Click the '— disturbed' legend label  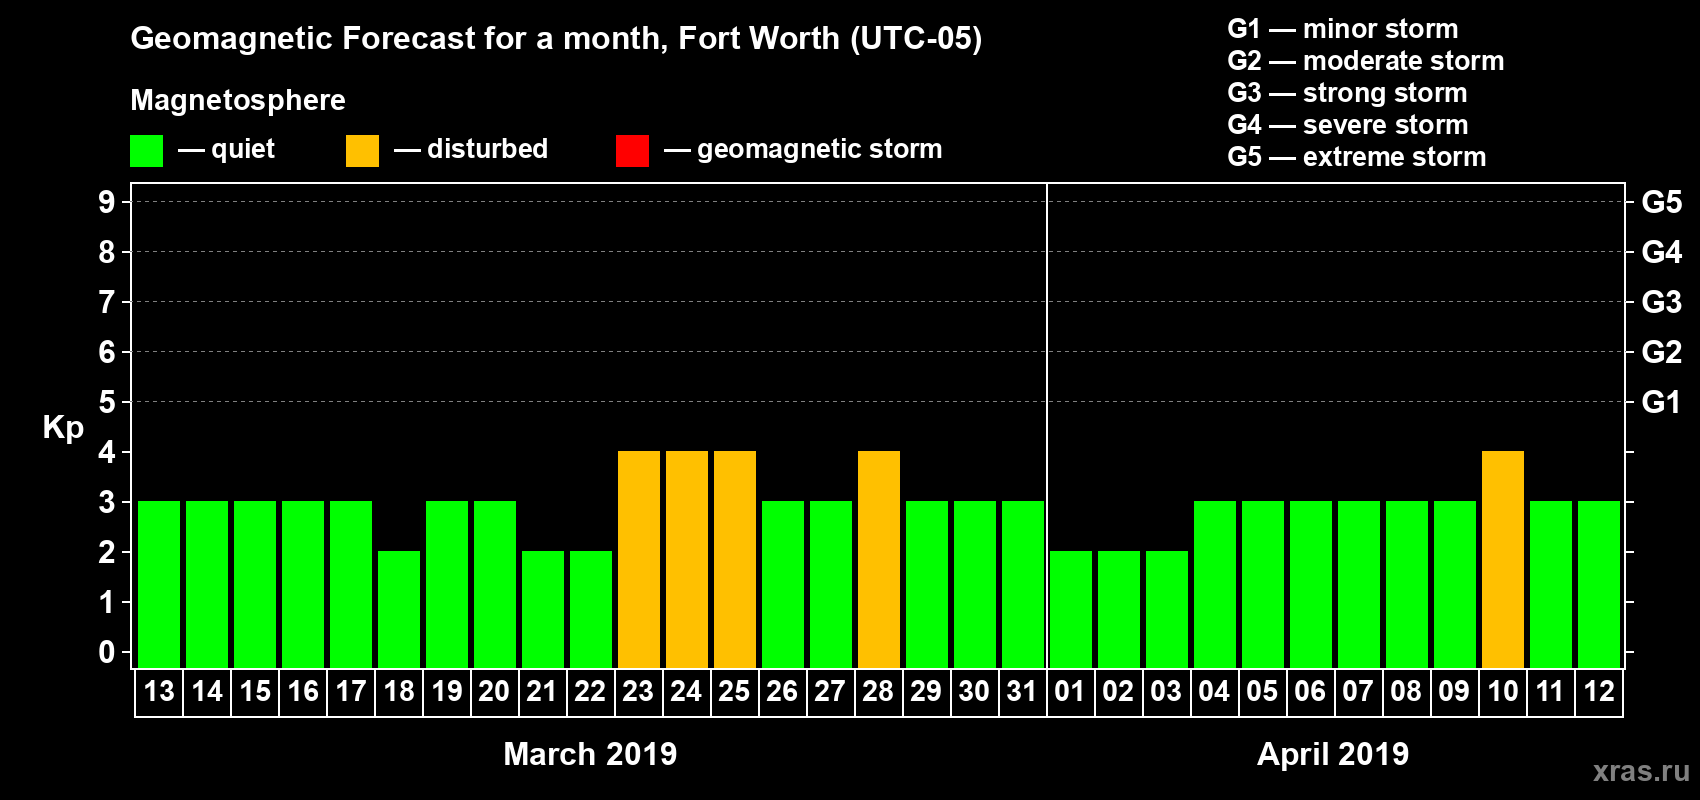pyautogui.click(x=471, y=150)
